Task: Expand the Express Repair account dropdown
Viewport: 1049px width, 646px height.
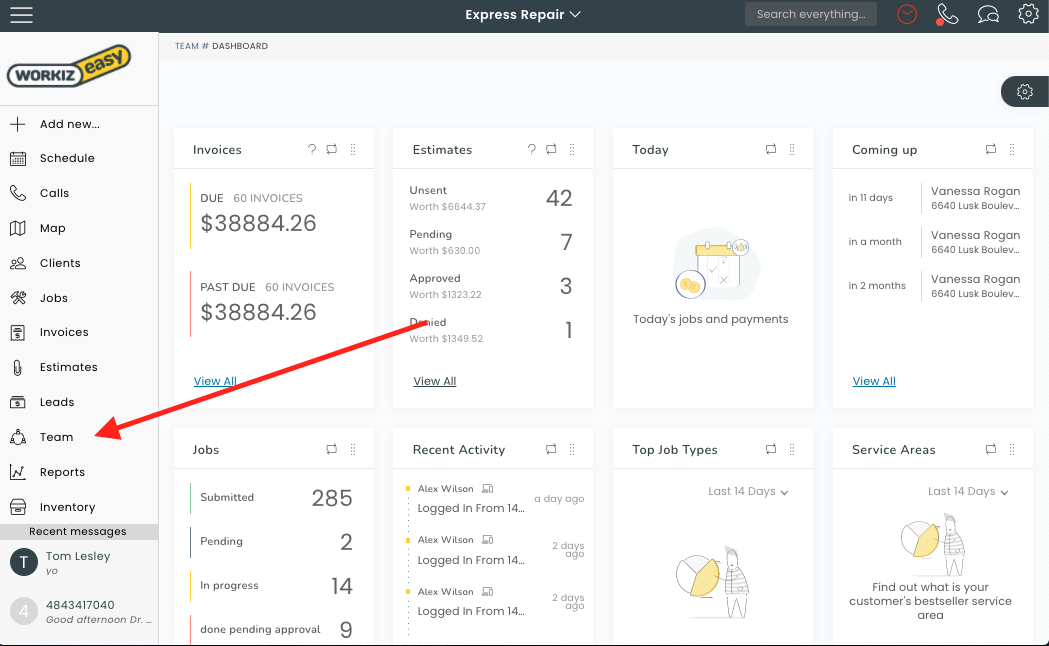Action: click(523, 15)
